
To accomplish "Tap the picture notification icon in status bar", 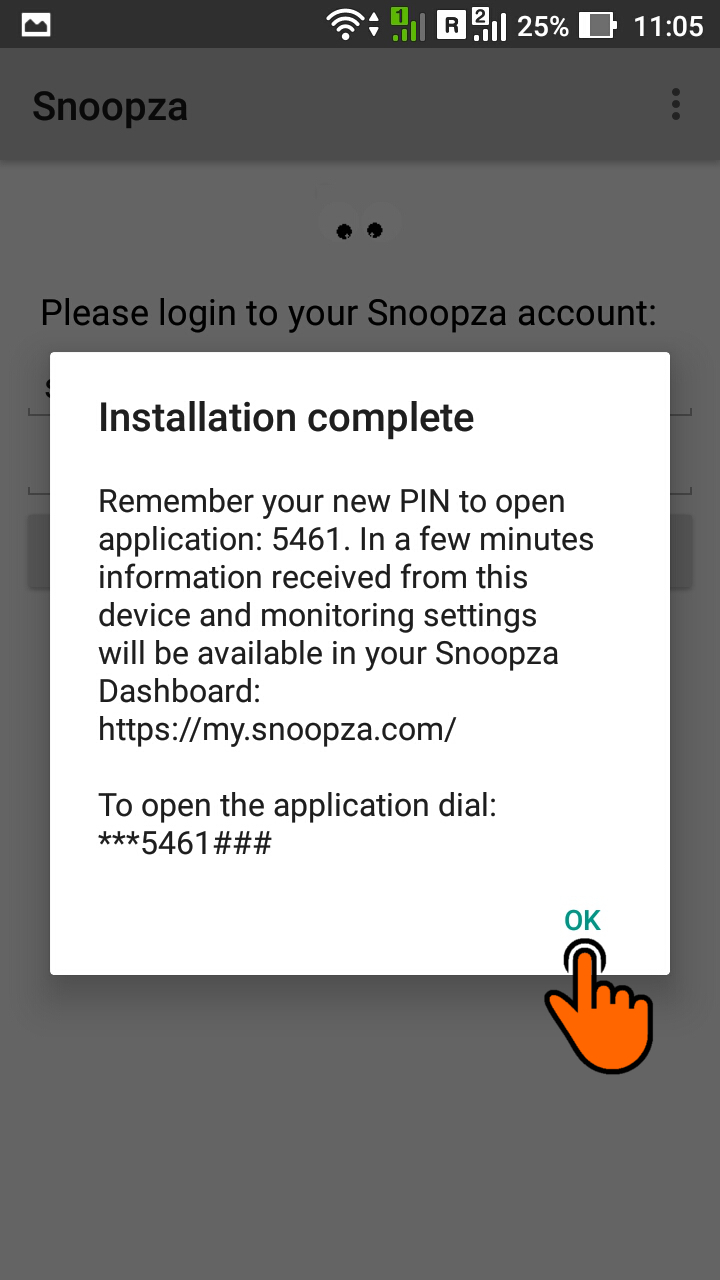I will tap(36, 25).
